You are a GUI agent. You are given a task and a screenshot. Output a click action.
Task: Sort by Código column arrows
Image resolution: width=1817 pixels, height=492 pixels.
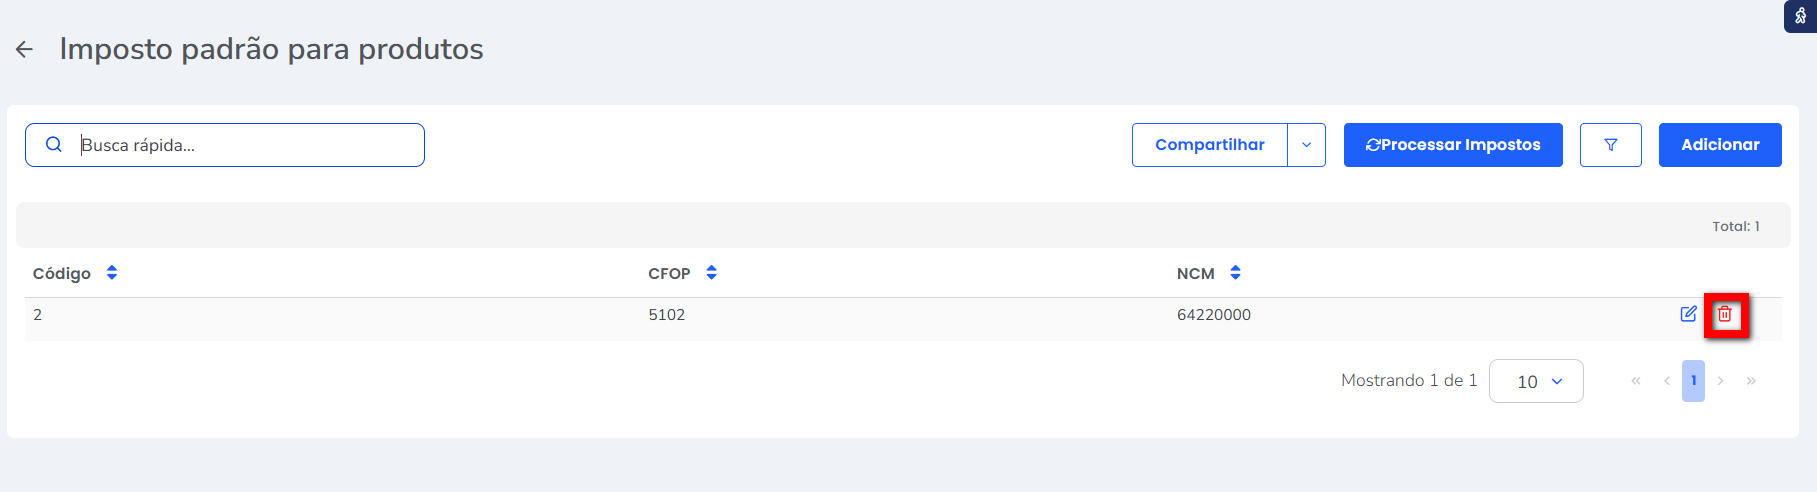pos(112,273)
